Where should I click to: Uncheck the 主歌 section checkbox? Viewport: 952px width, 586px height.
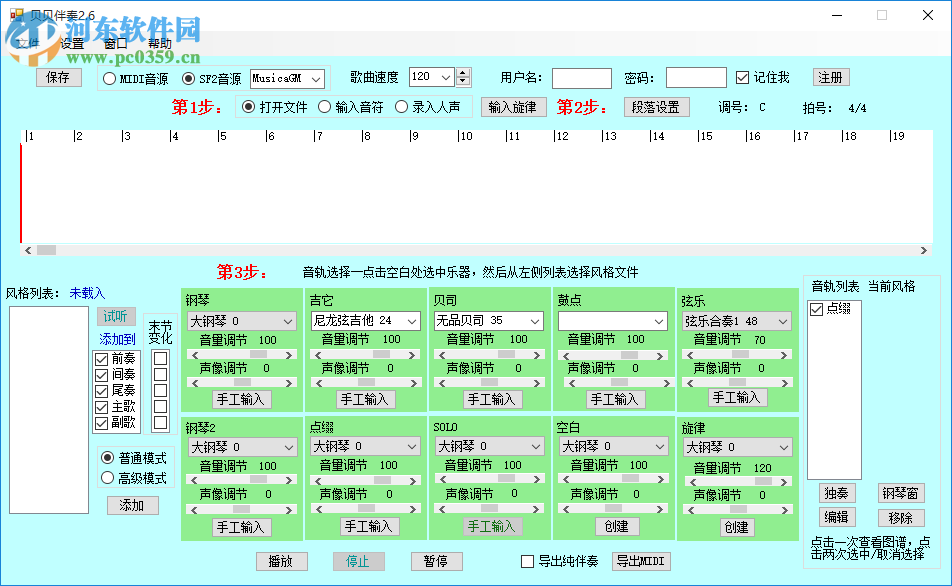[x=101, y=407]
